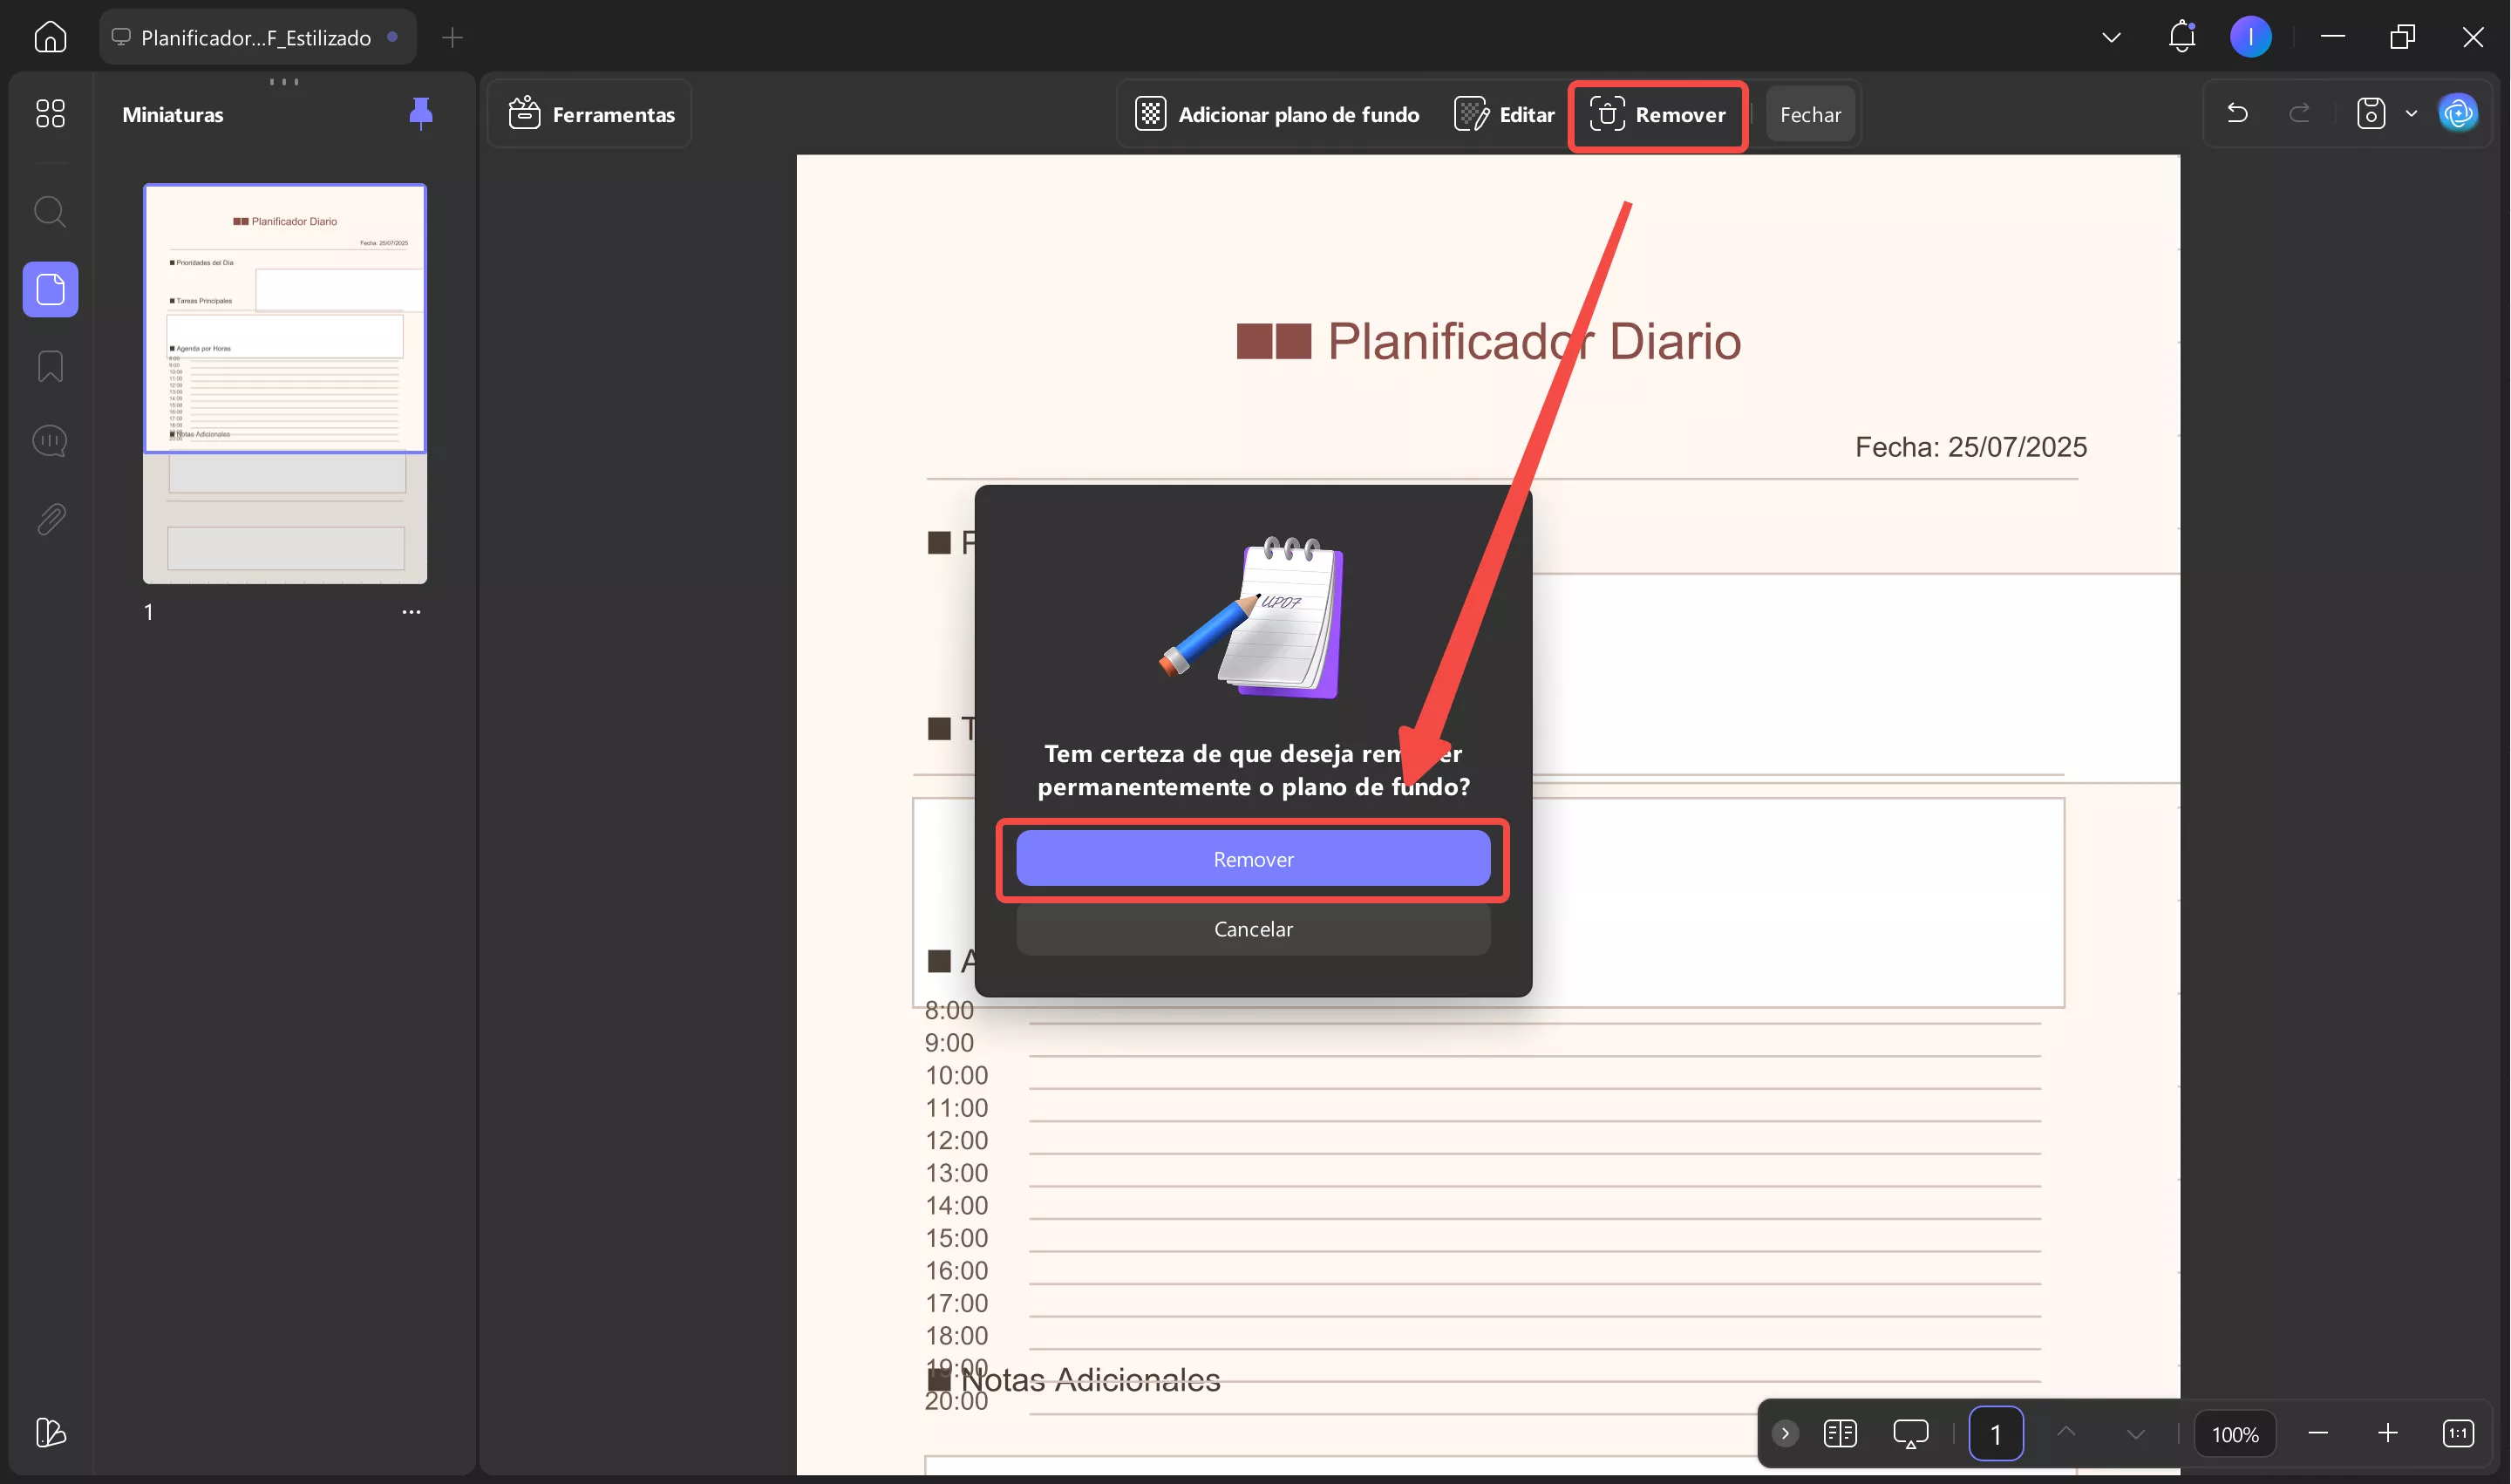
Task: Click the notification bell icon
Action: [x=2181, y=37]
